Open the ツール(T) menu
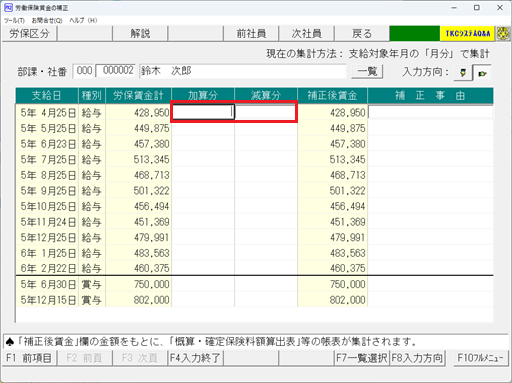The height and width of the screenshot is (383, 512). point(14,20)
